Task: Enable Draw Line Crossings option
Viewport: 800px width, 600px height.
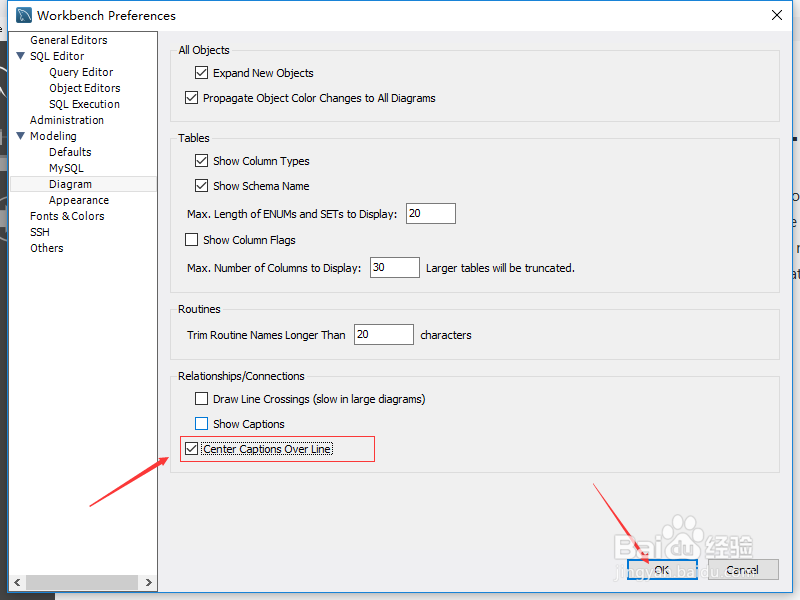Action: point(202,398)
